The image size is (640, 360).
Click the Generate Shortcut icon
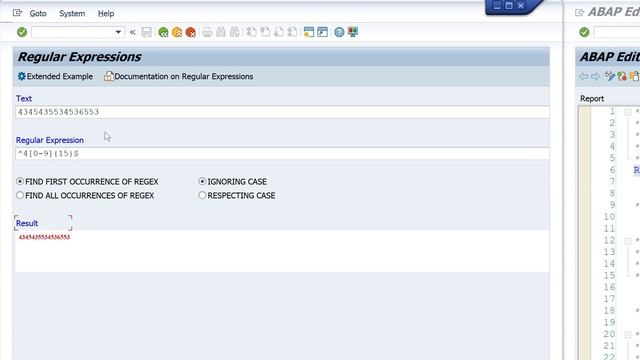322,32
